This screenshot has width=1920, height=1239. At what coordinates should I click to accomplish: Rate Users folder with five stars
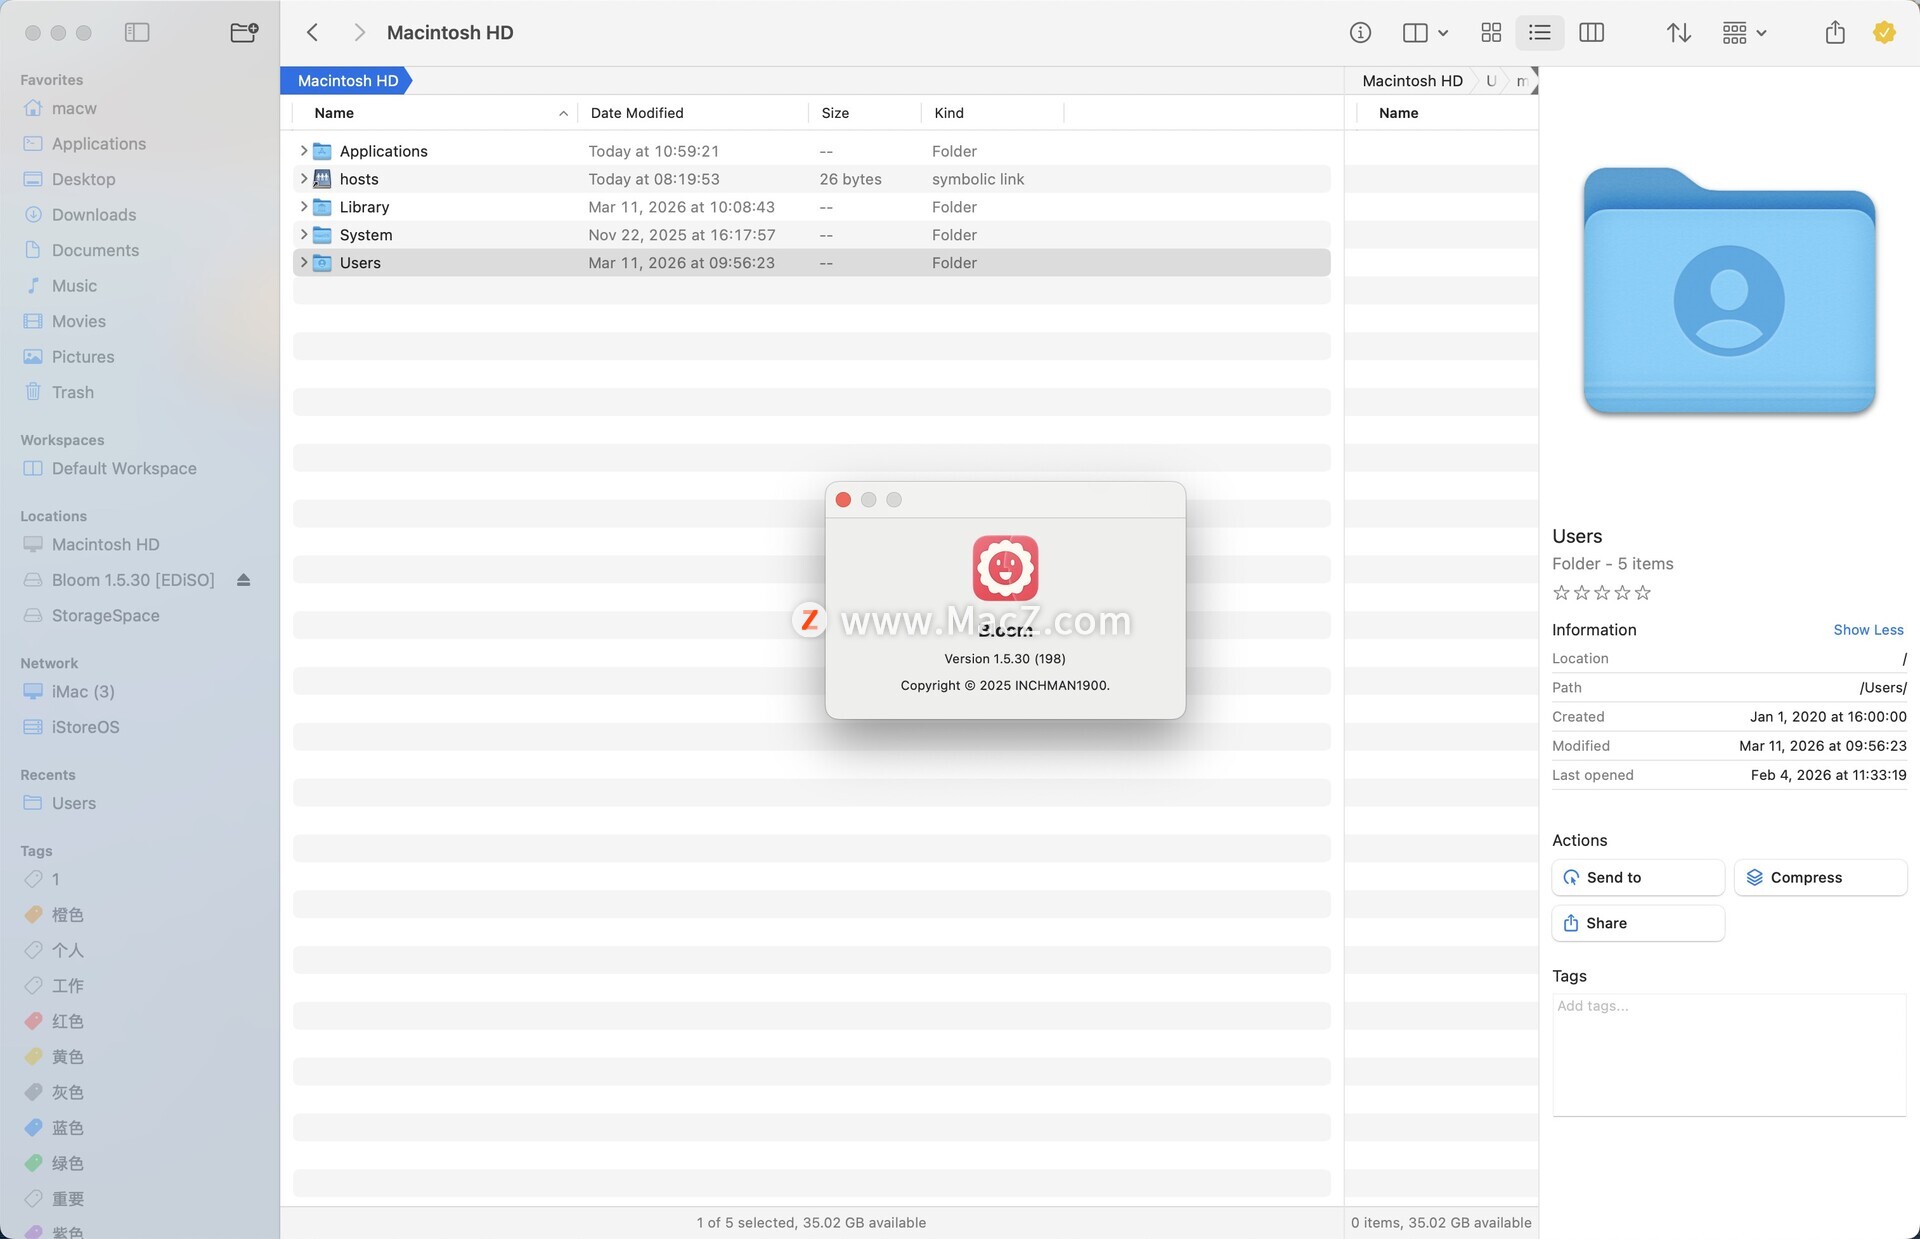coord(1643,593)
